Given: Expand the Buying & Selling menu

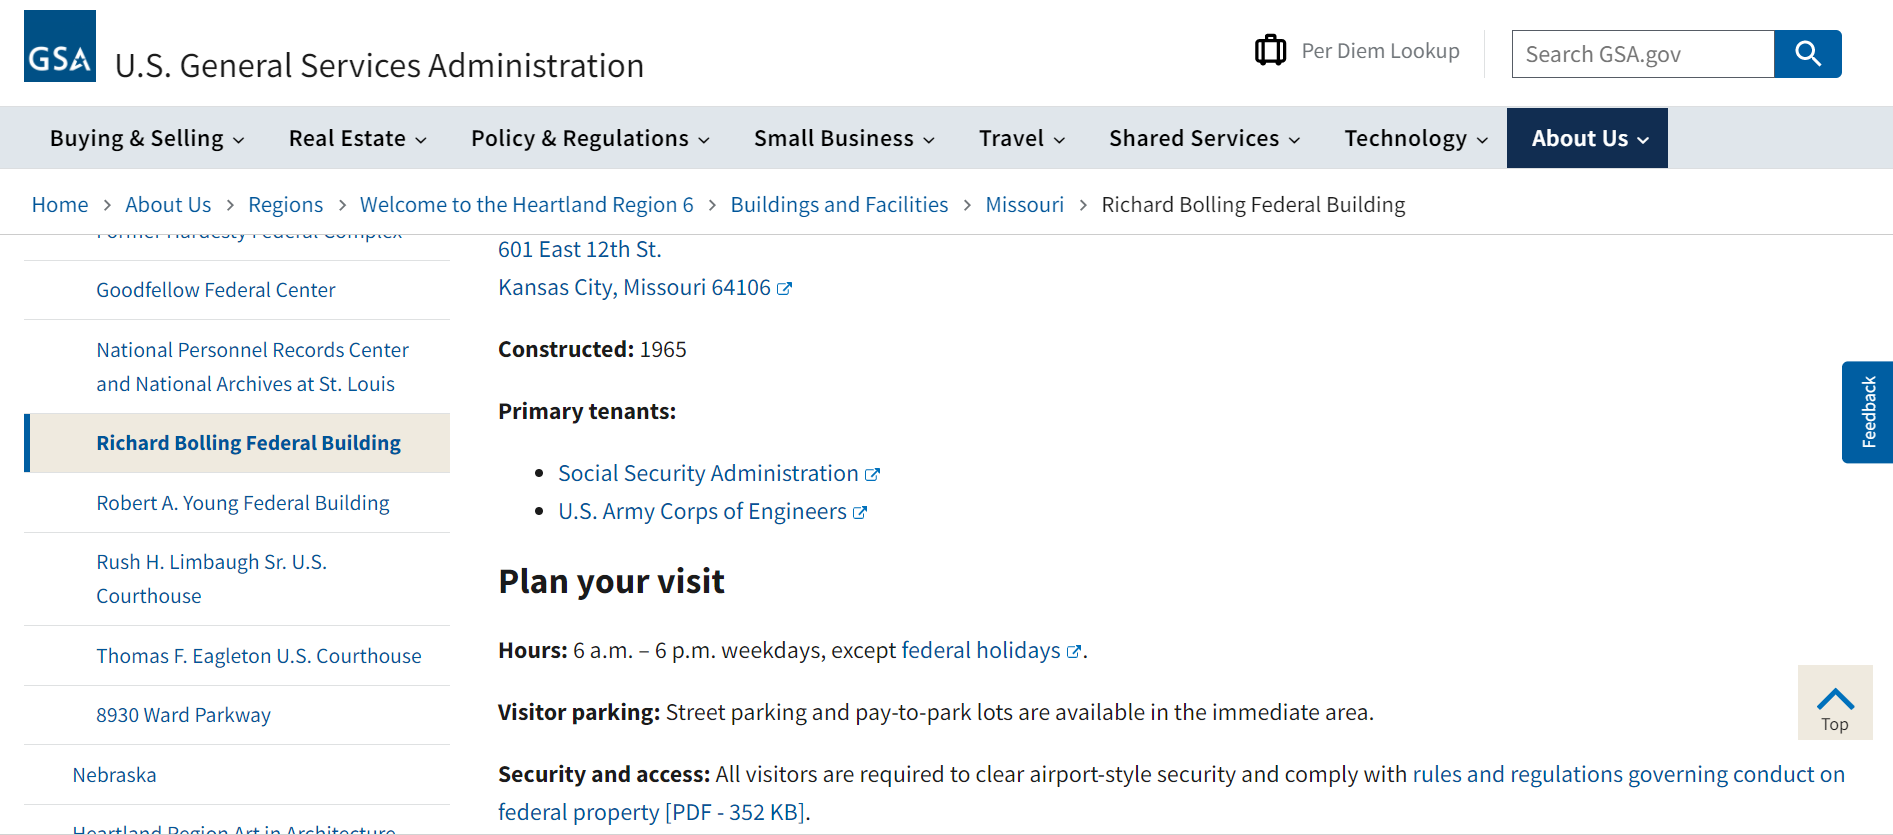Looking at the screenshot, I should [x=147, y=138].
